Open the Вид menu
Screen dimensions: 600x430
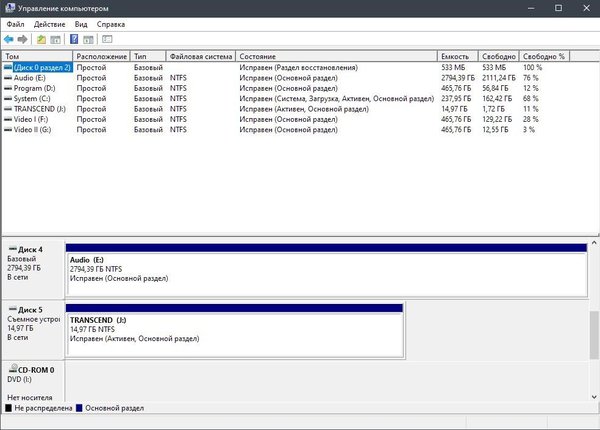point(81,23)
